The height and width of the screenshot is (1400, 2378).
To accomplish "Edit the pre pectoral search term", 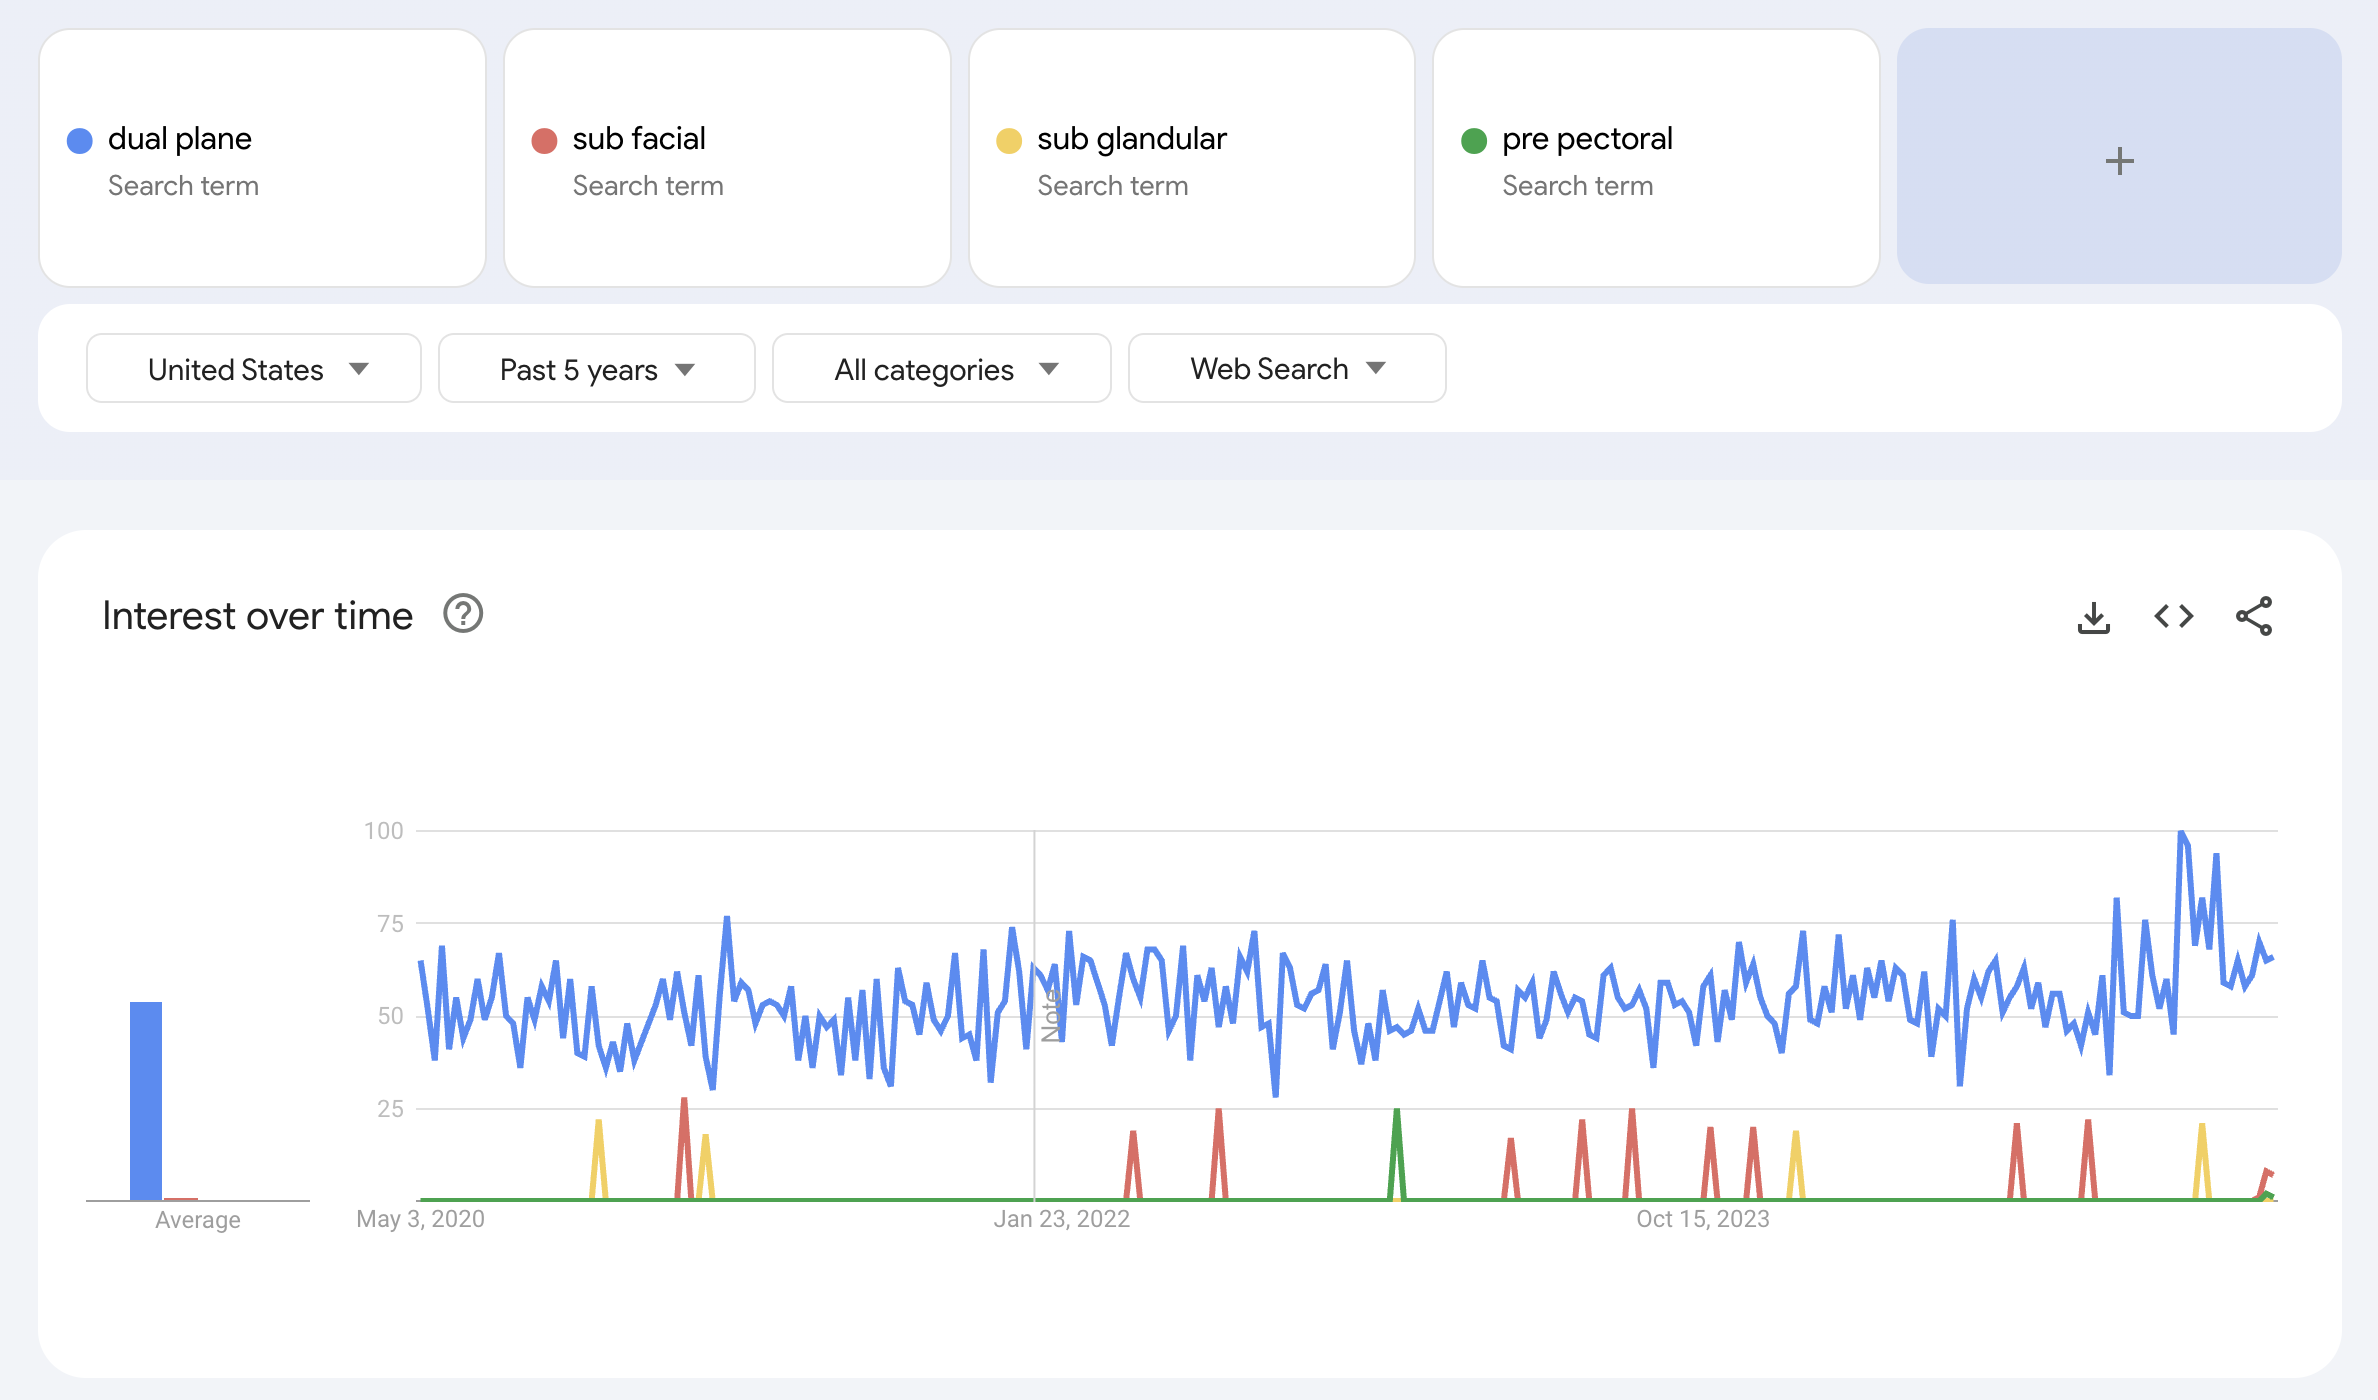I will pos(1656,158).
